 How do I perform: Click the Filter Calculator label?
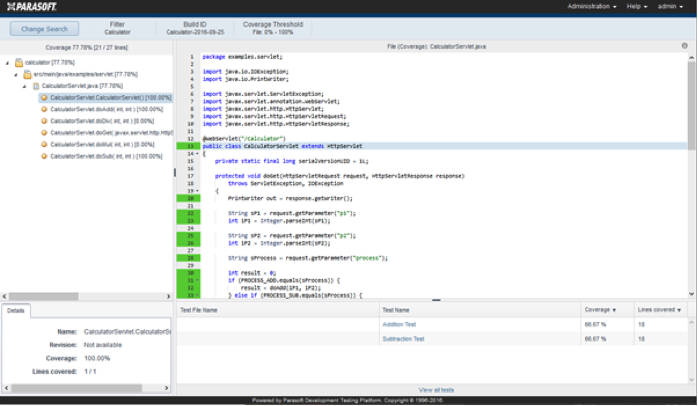(118, 28)
